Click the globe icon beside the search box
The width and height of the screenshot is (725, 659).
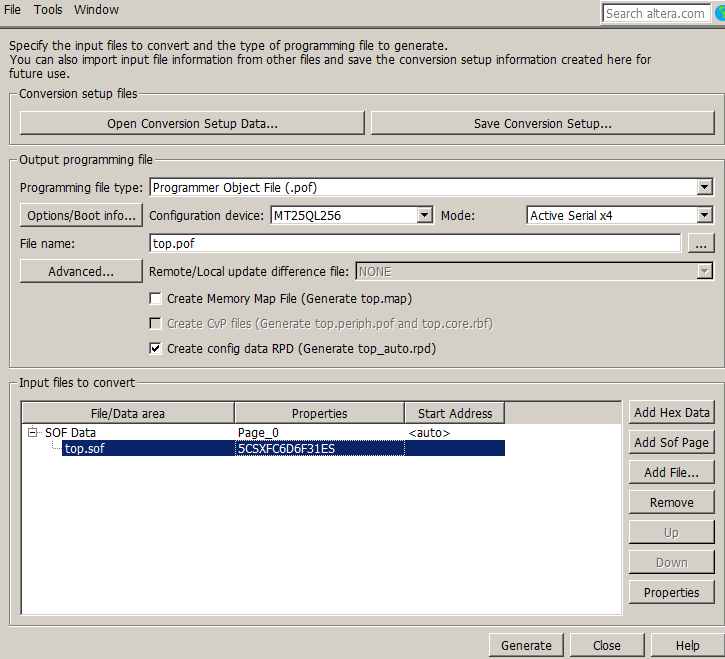[718, 13]
